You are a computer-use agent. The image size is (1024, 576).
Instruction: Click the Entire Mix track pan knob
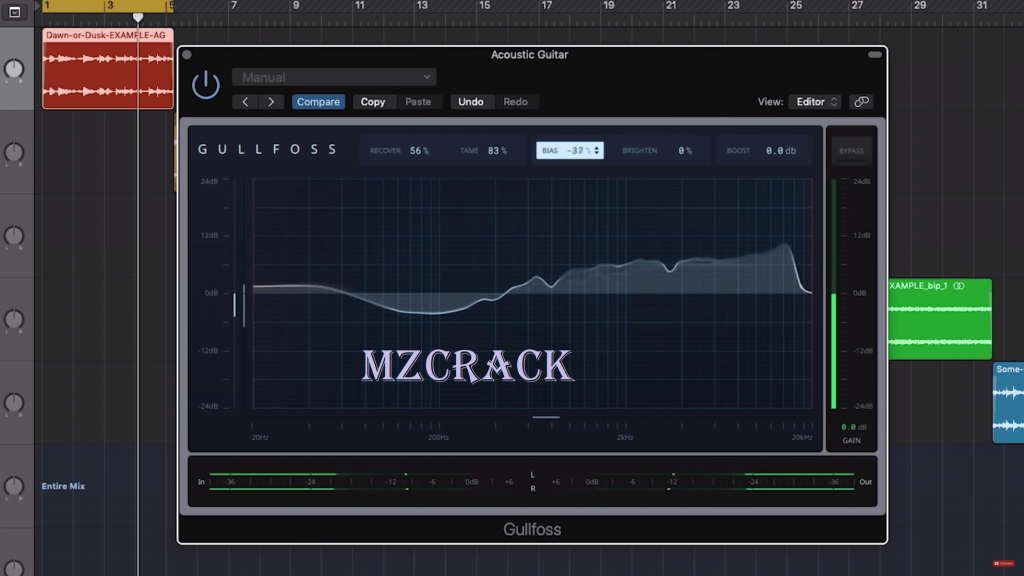click(14, 487)
